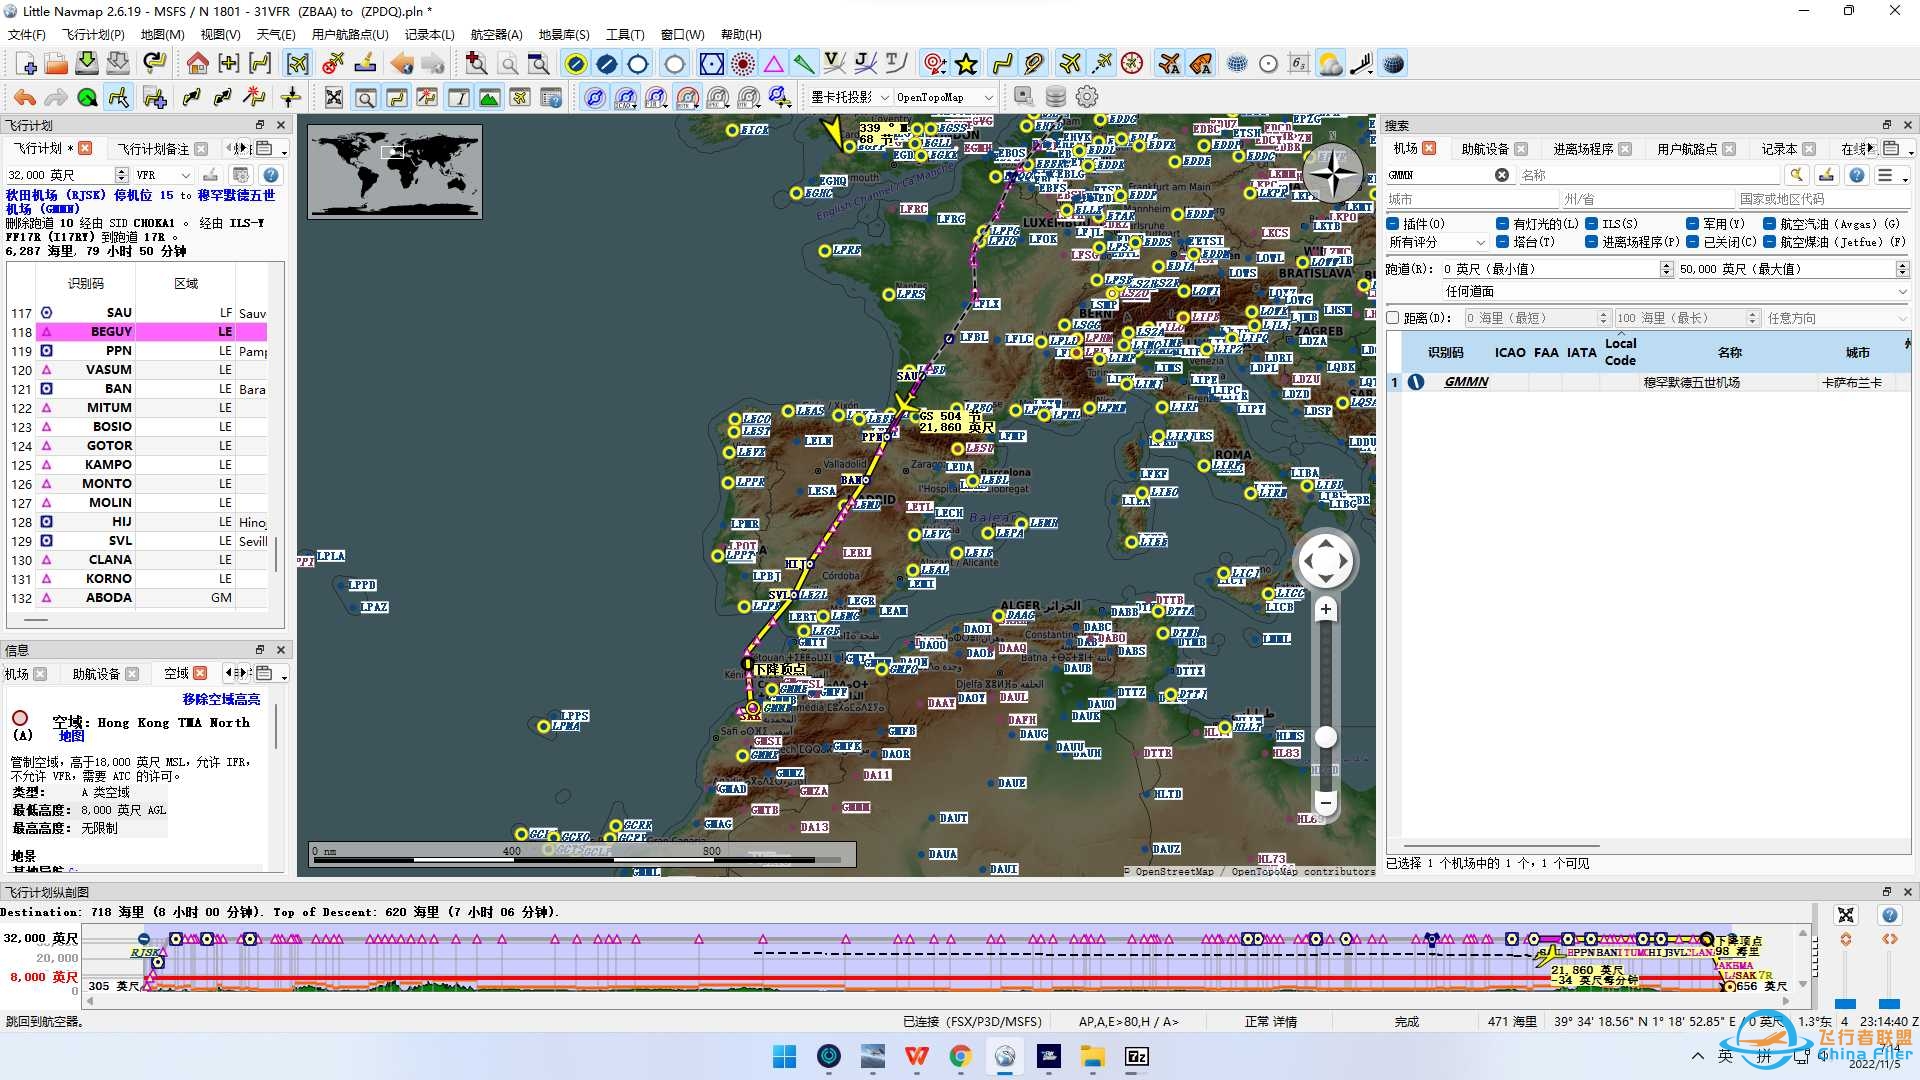This screenshot has height=1080, width=1920.
Task: Open the OpenTopoMap theme dropdown
Action: (944, 97)
